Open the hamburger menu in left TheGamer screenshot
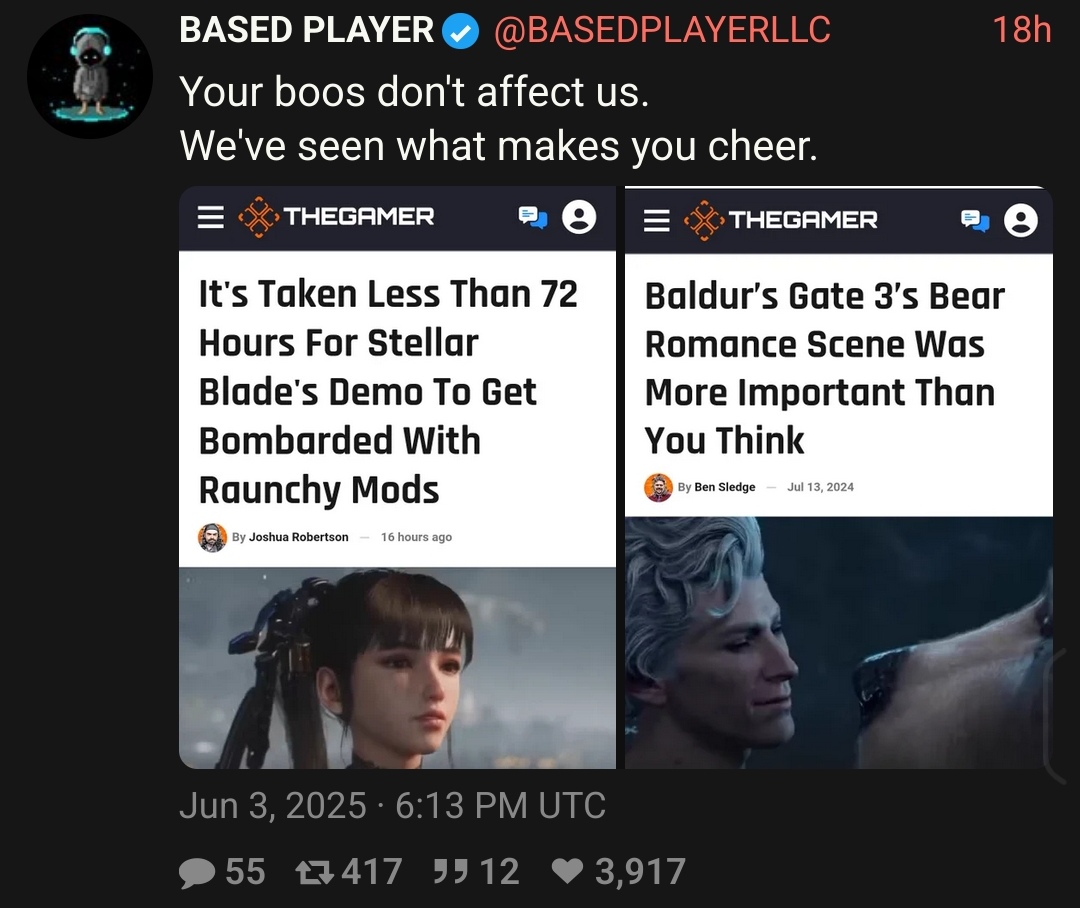This screenshot has height=908, width=1080. click(211, 217)
